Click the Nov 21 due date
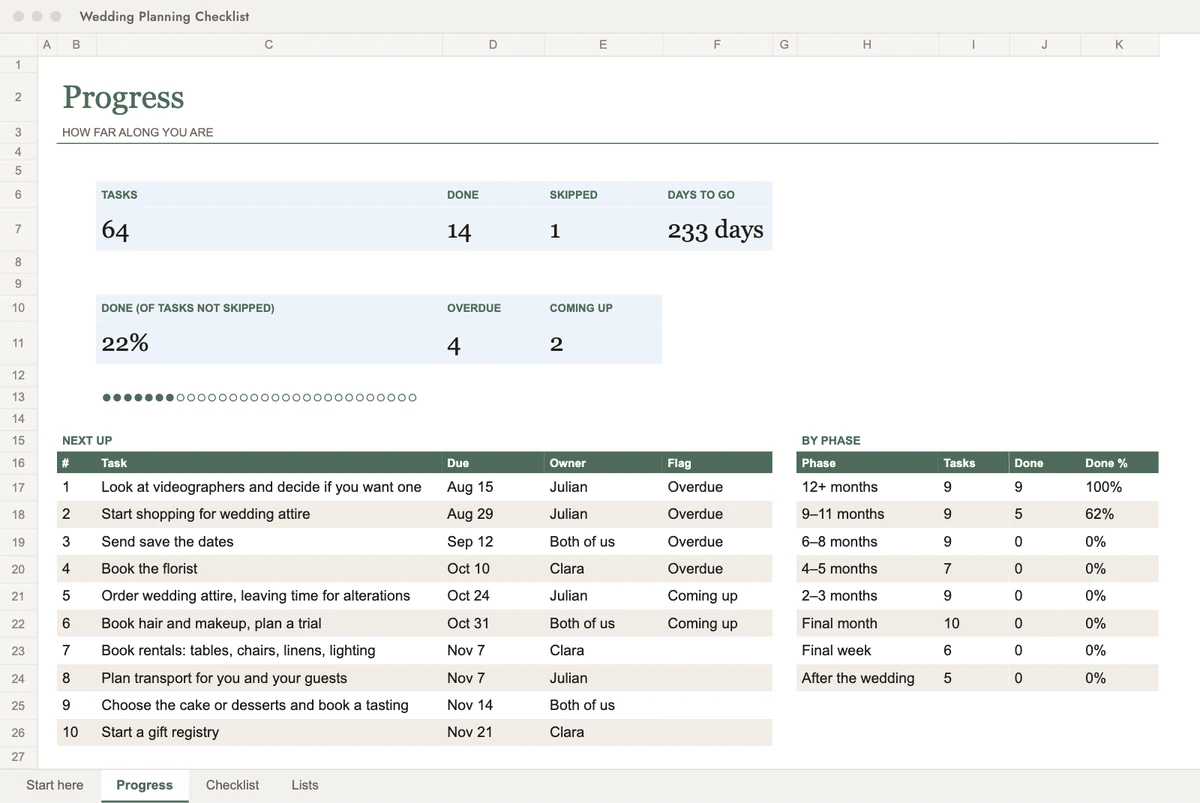Viewport: 1200px width, 803px height. click(x=470, y=732)
